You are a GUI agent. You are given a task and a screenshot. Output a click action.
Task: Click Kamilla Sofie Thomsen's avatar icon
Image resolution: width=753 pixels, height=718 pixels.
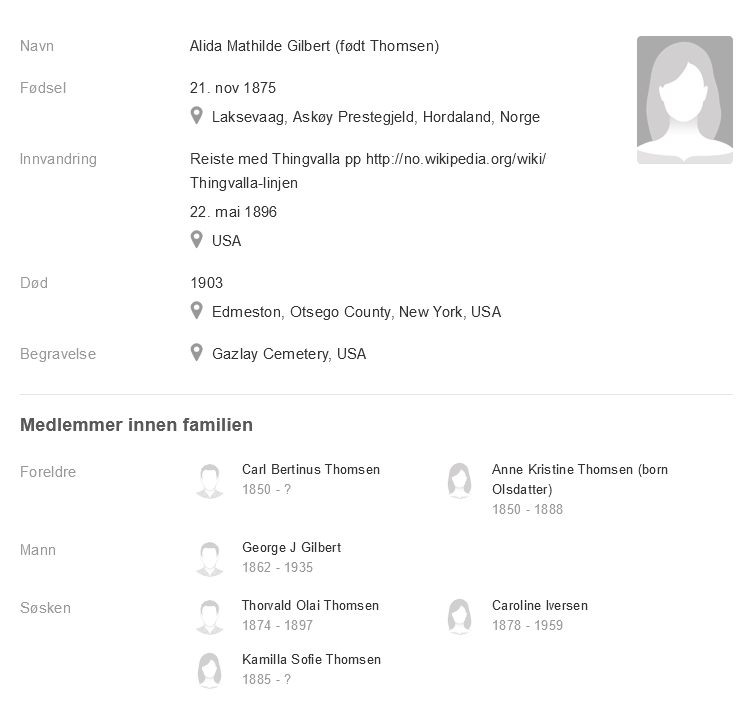point(209,670)
